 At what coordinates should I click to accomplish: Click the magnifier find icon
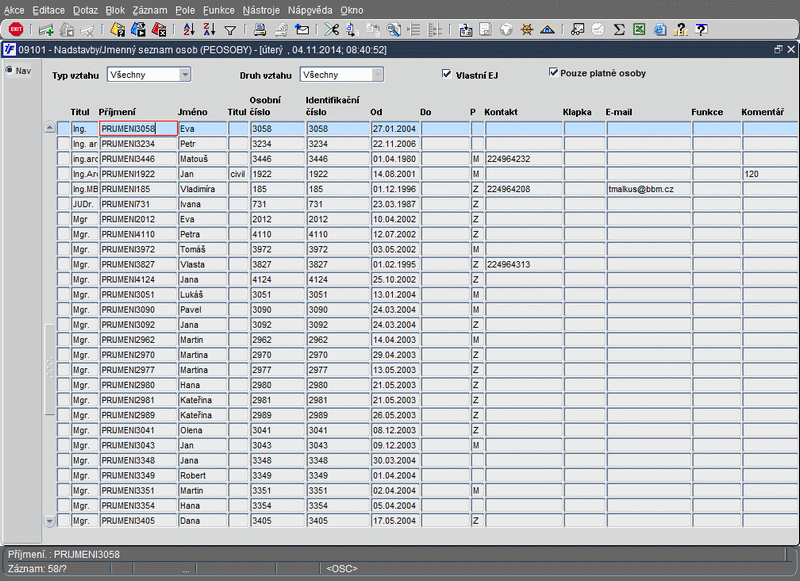click(x=393, y=30)
